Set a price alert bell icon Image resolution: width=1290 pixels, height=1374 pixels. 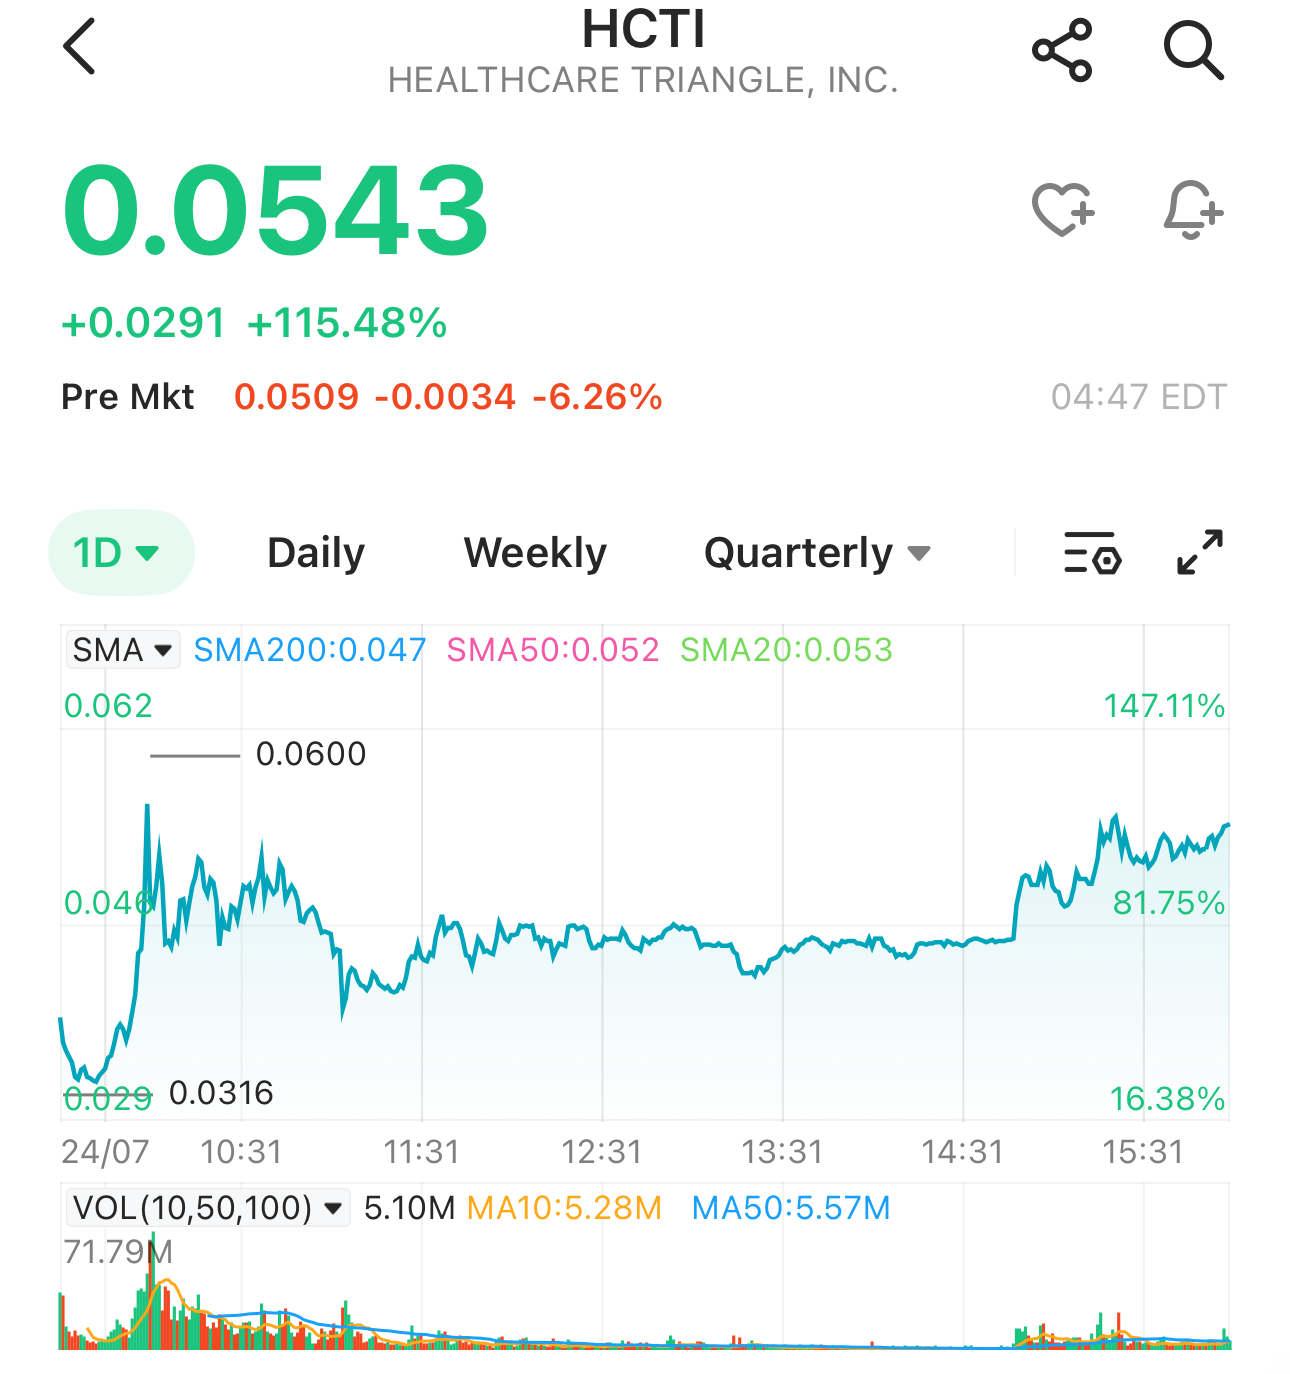pyautogui.click(x=1193, y=210)
